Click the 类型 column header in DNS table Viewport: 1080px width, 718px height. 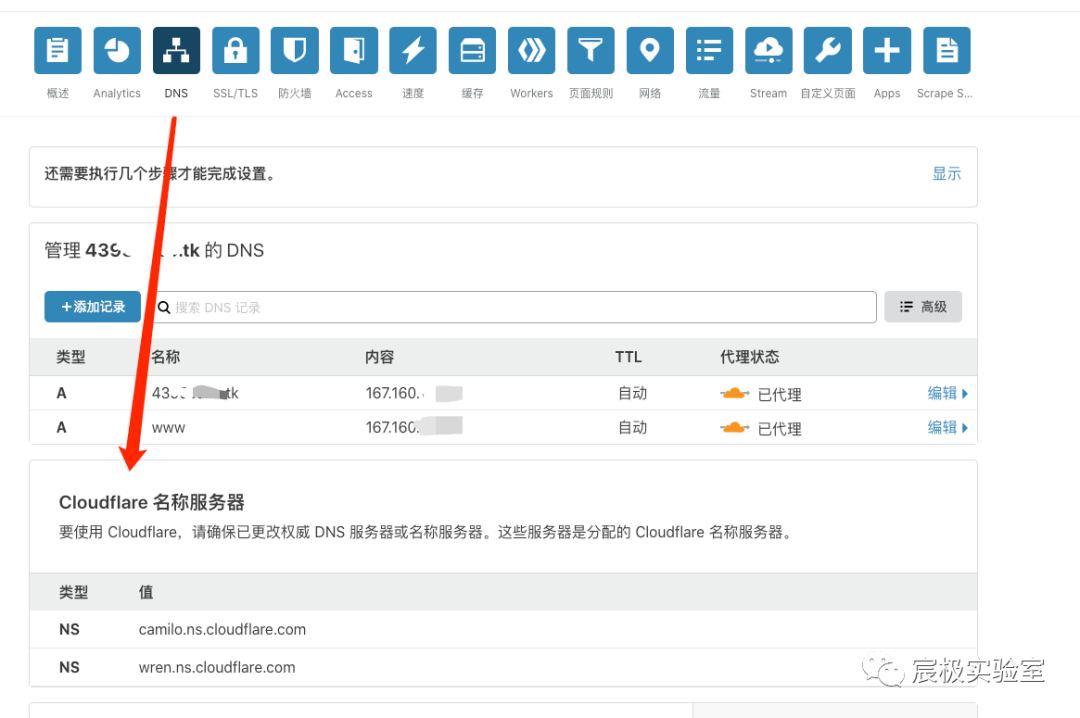pyautogui.click(x=71, y=357)
